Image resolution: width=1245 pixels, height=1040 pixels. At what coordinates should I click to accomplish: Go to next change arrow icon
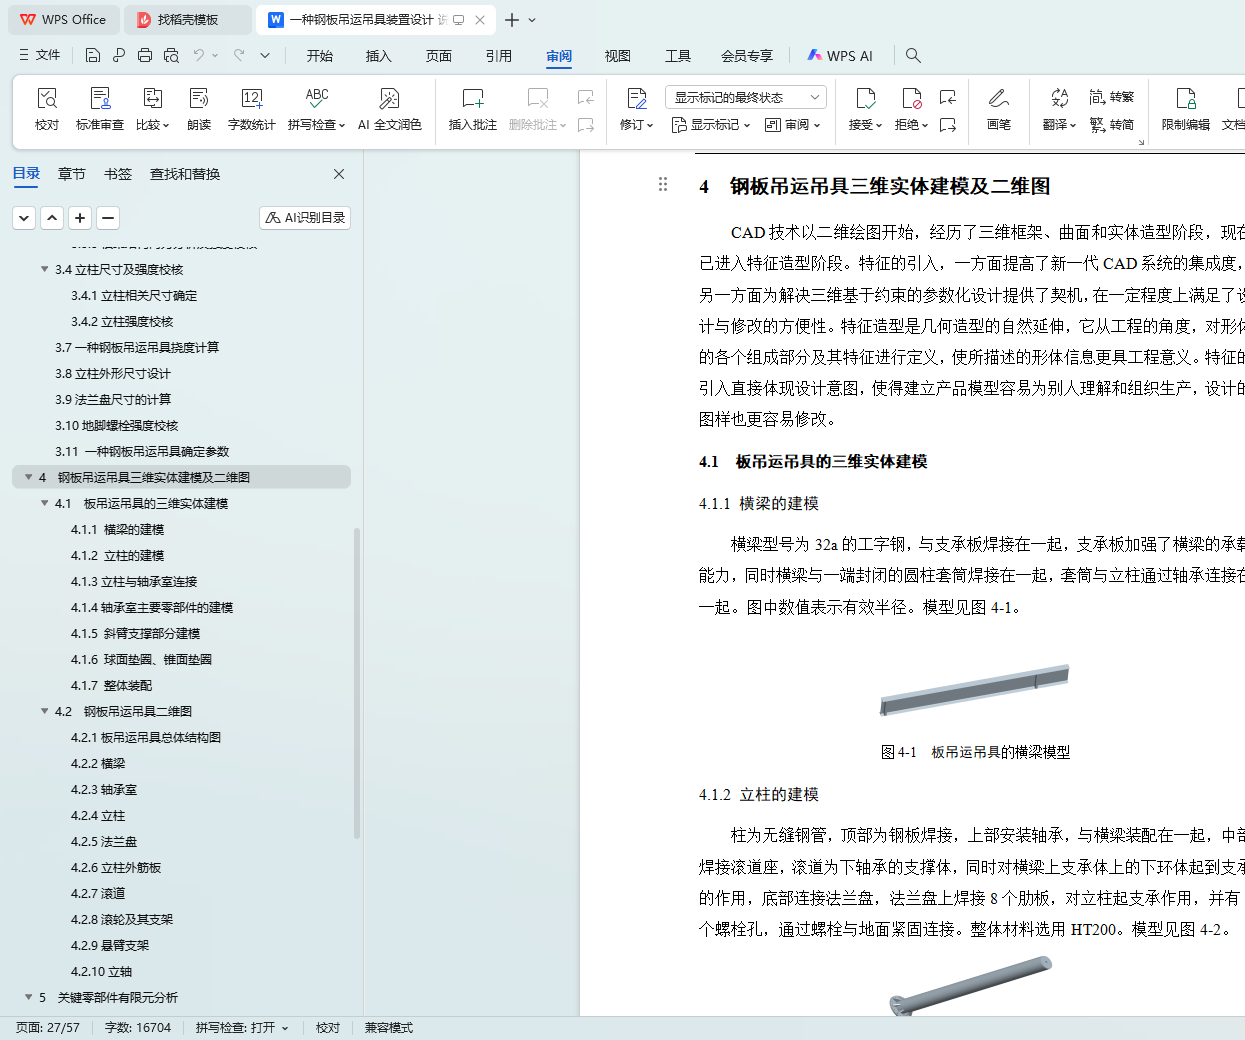948,125
